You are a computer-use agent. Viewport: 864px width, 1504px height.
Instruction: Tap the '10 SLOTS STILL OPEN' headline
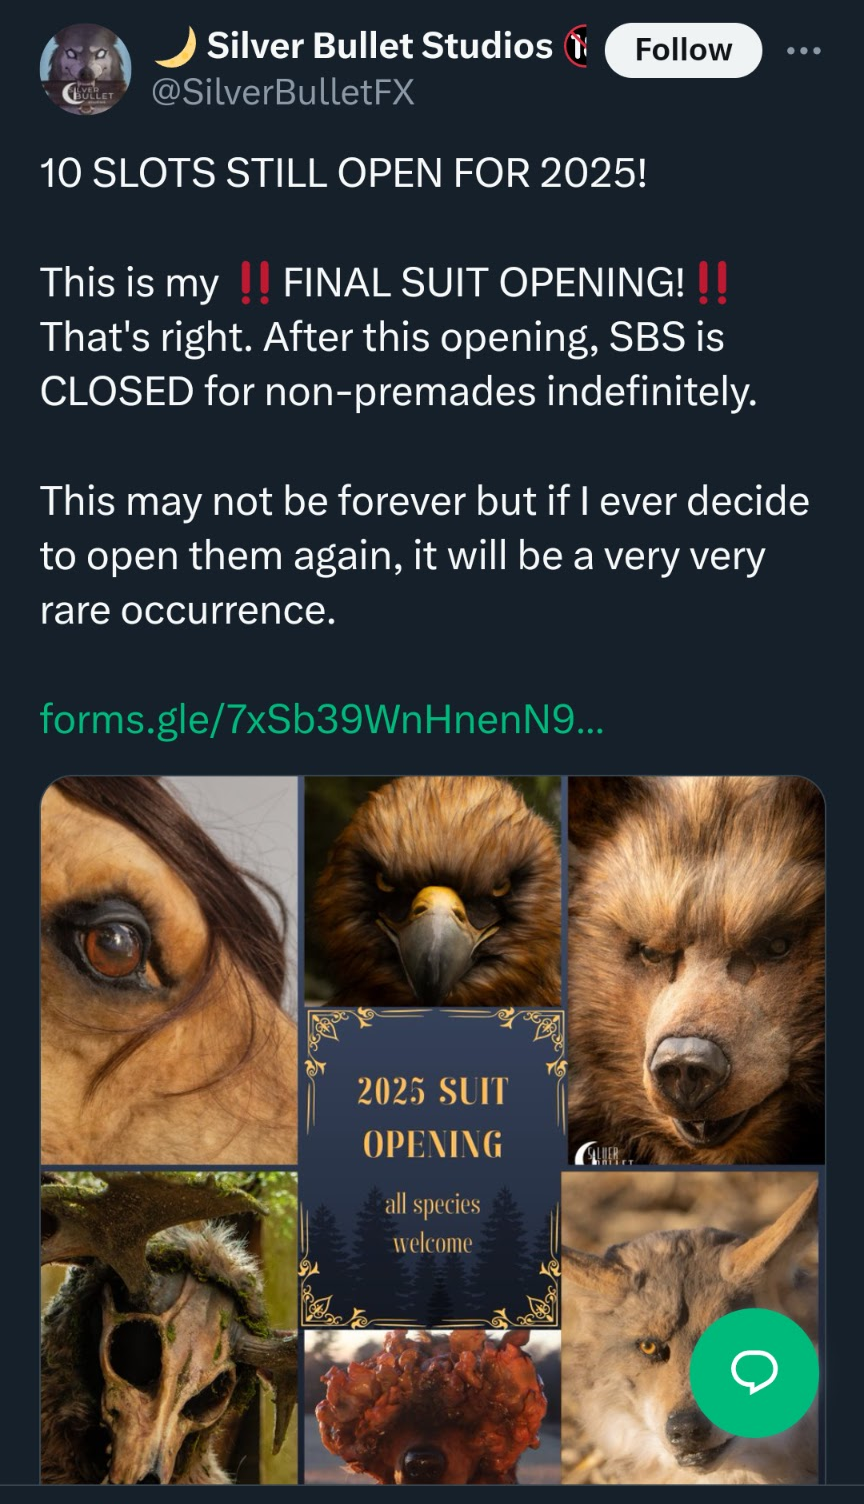tap(344, 173)
